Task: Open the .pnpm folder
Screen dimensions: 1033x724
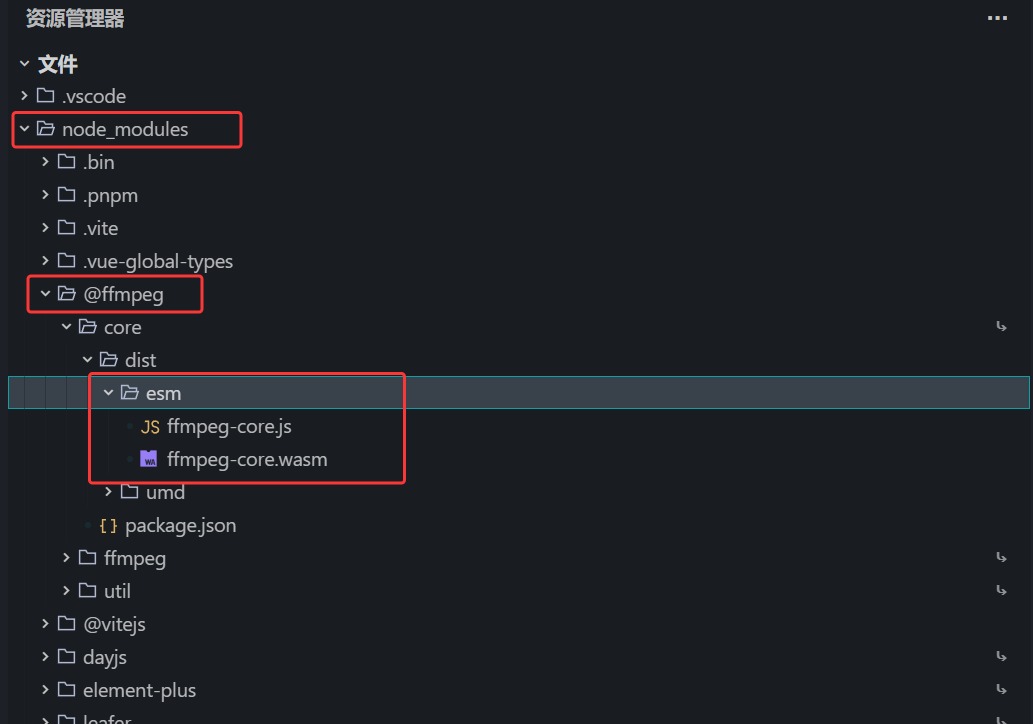Action: pyautogui.click(x=110, y=194)
